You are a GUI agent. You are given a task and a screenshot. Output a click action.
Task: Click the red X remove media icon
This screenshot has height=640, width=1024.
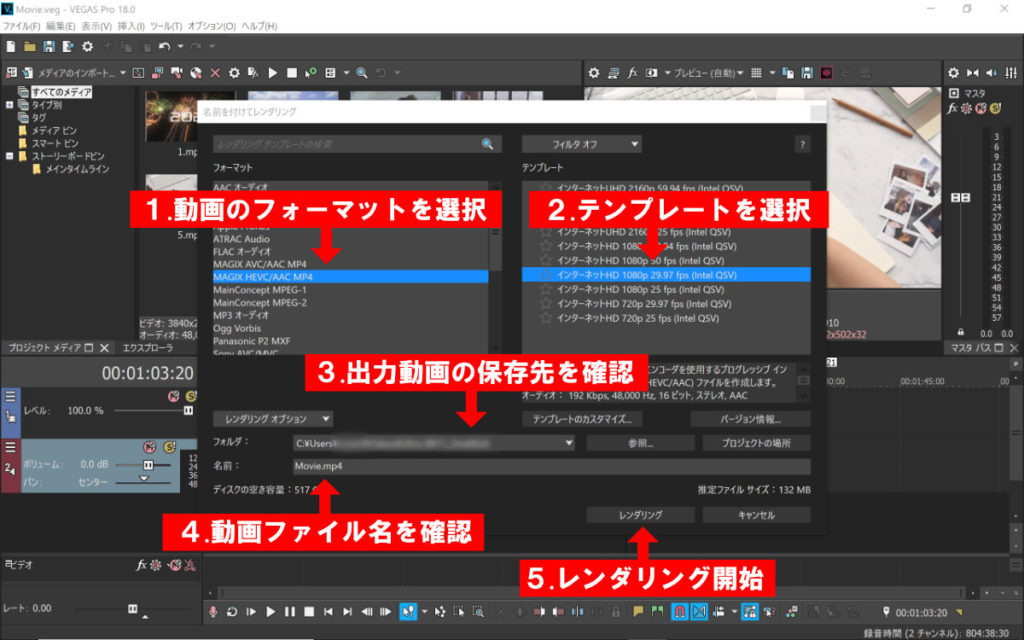pyautogui.click(x=214, y=73)
